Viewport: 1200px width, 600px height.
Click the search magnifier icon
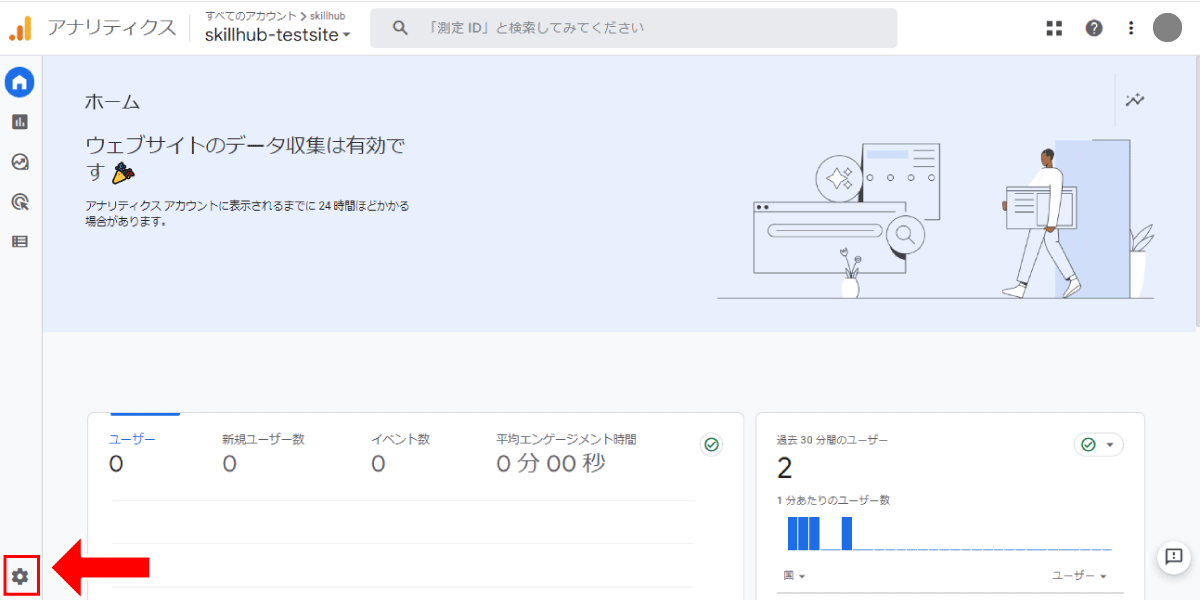click(400, 28)
